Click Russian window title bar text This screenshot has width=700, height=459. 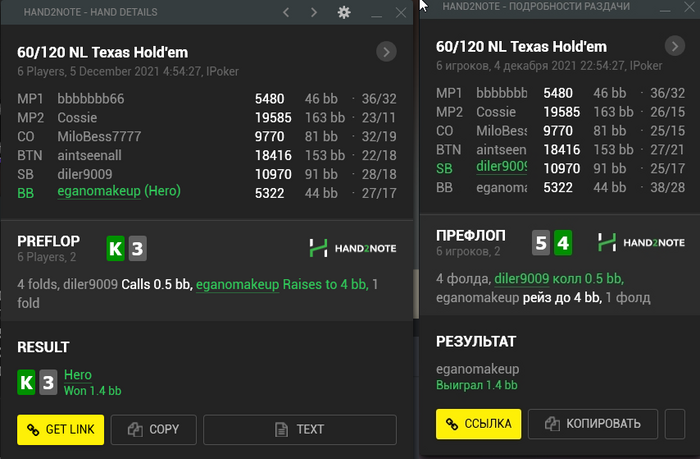[x=536, y=7]
